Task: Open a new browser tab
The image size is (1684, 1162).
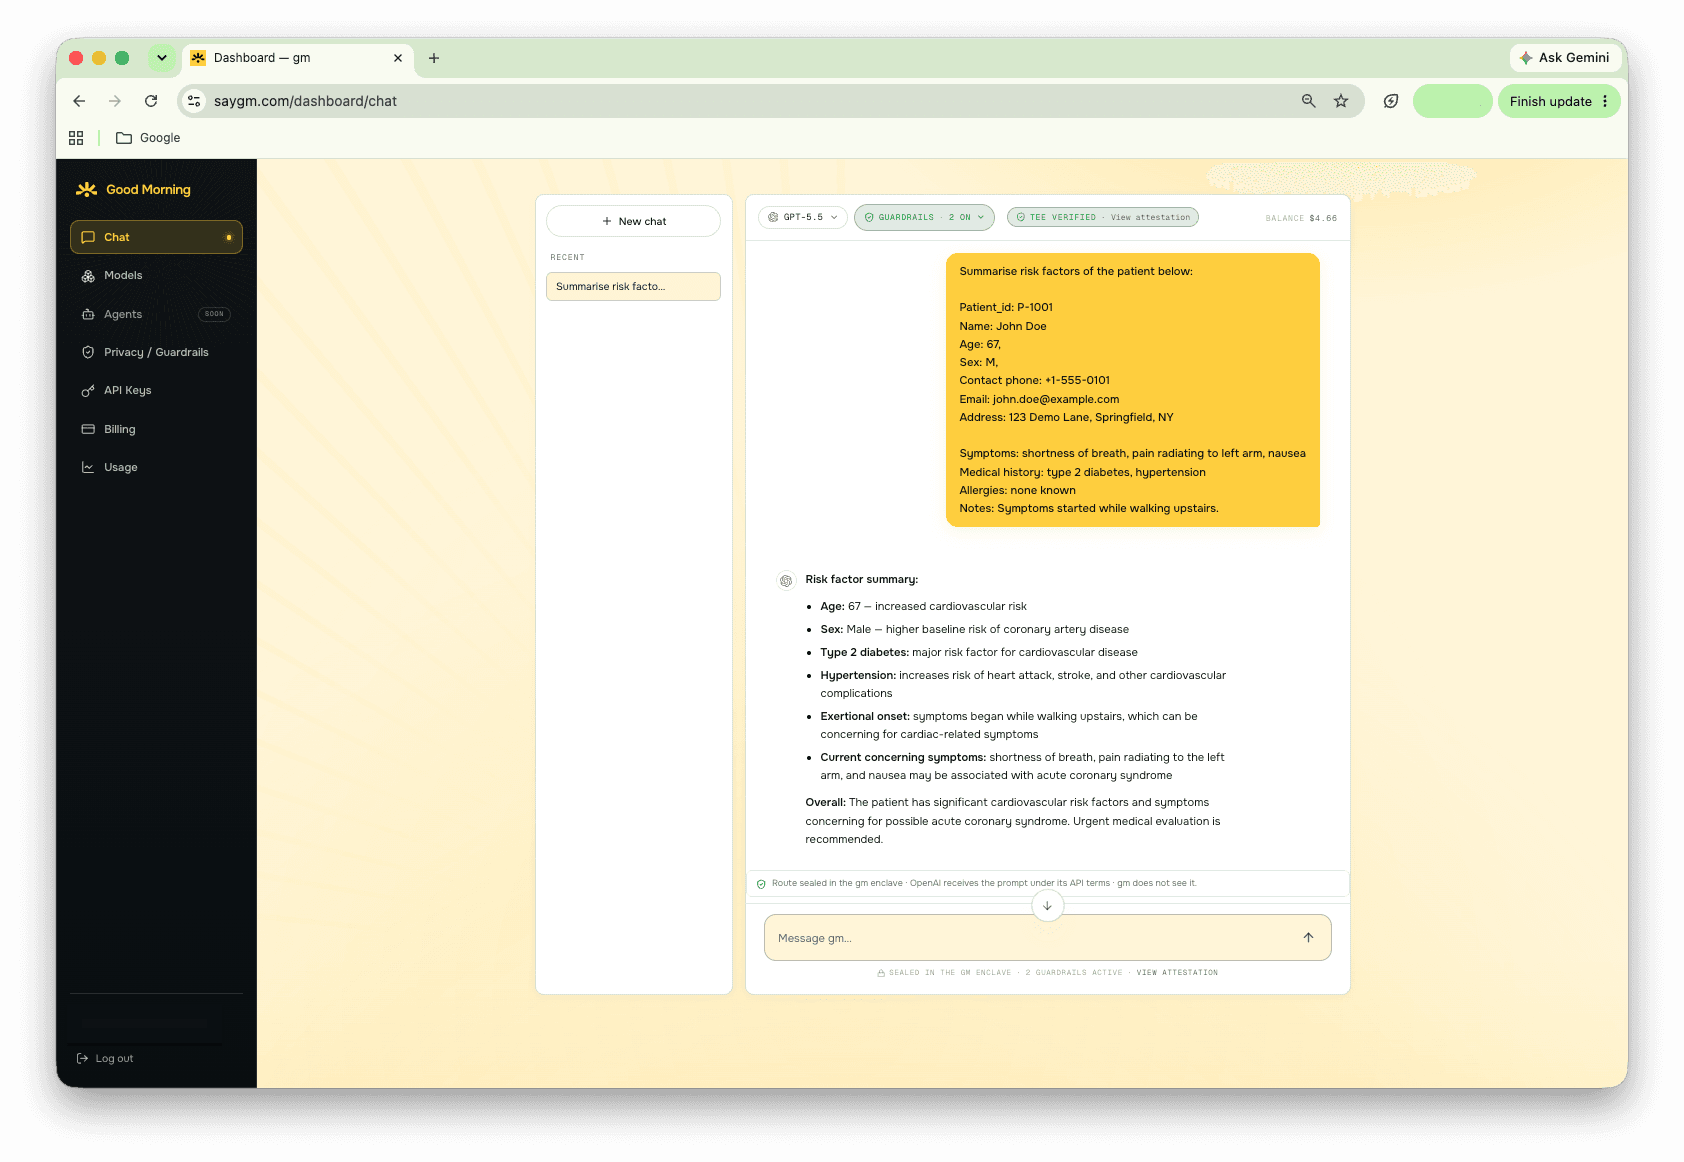Action: click(x=434, y=58)
